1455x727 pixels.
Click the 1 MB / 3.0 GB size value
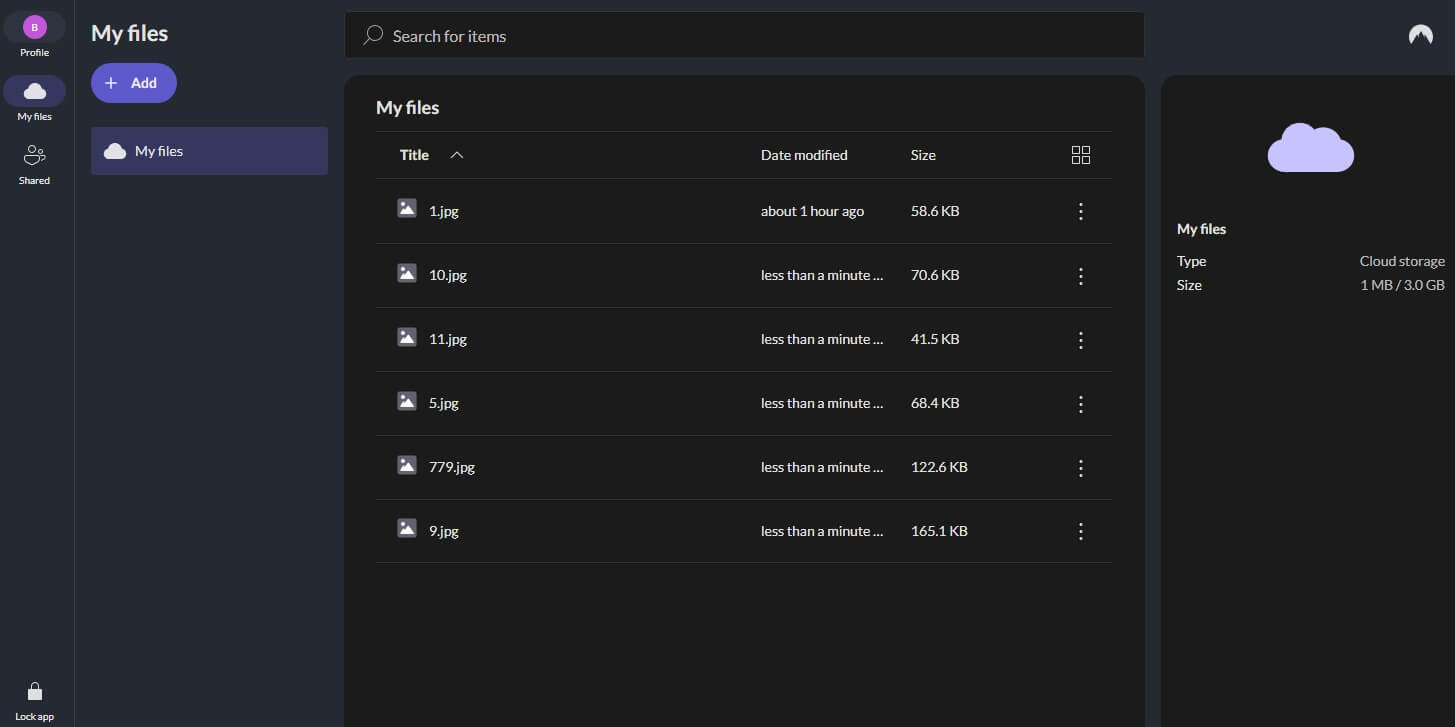tap(1402, 285)
